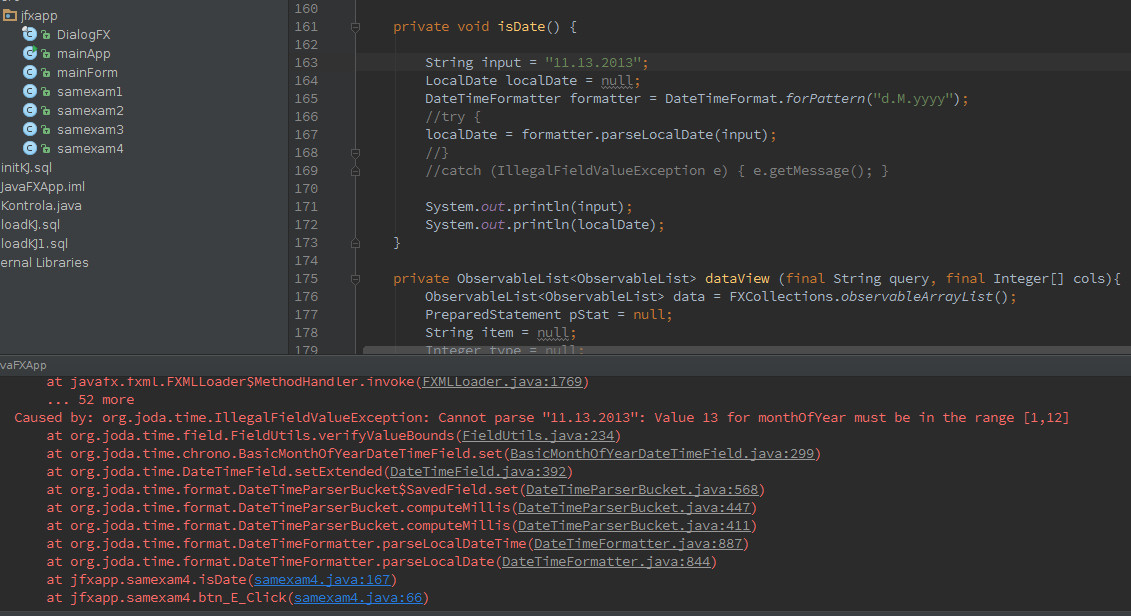Open DateTimeField.java:392 stack trace link
The width and height of the screenshot is (1131, 616).
pyautogui.click(x=478, y=472)
